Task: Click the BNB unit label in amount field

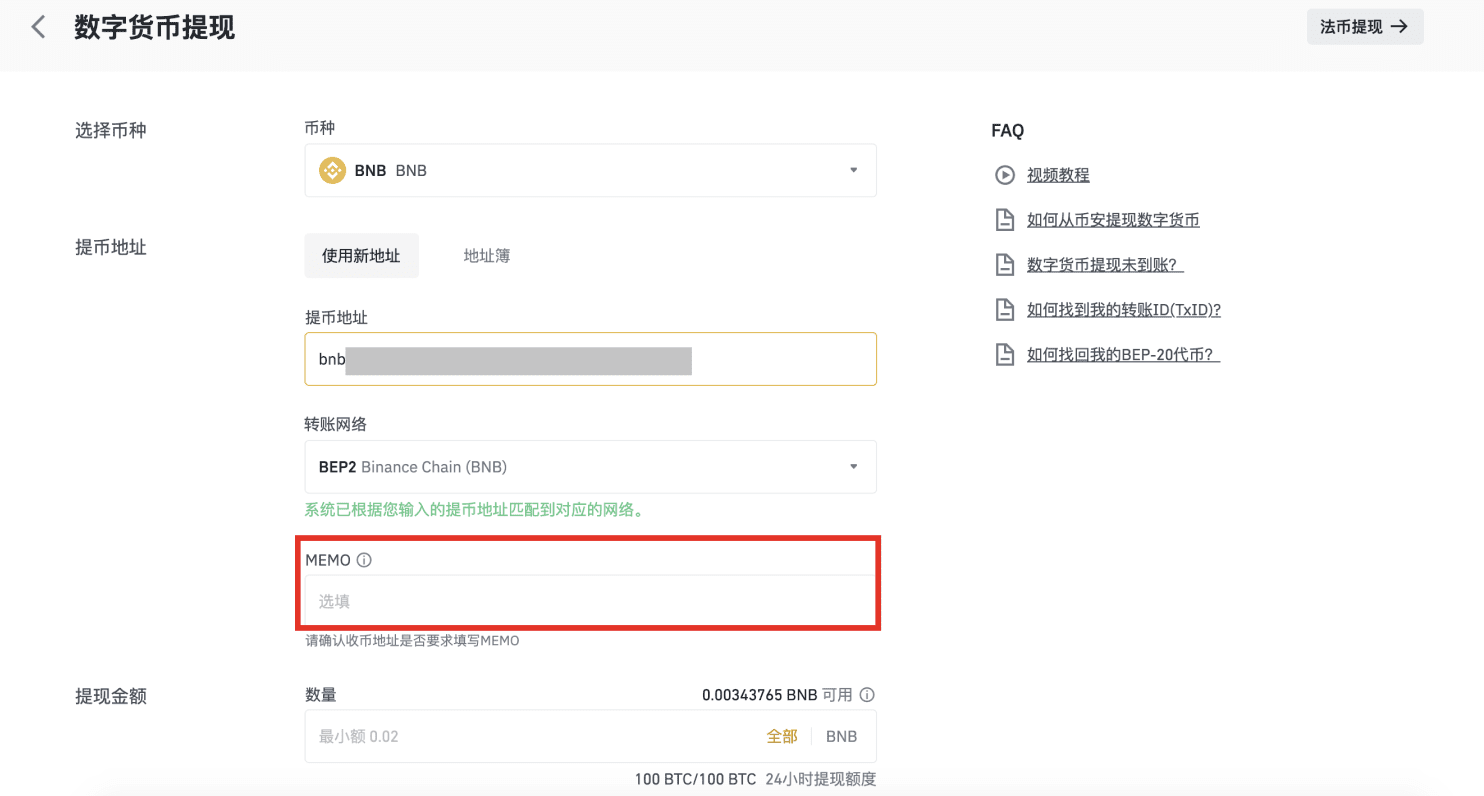Action: click(841, 736)
